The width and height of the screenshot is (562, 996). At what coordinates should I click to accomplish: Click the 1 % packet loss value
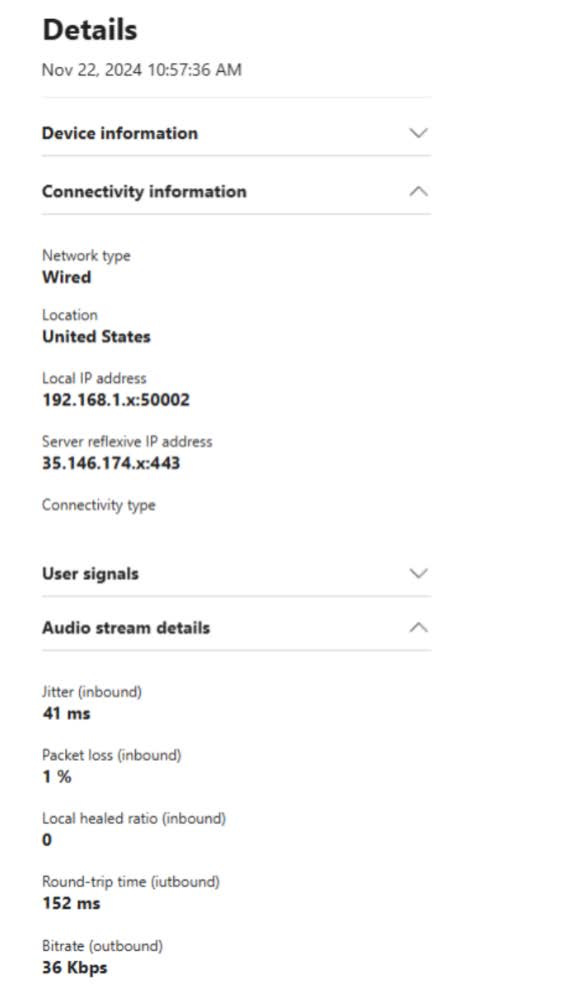(x=57, y=777)
